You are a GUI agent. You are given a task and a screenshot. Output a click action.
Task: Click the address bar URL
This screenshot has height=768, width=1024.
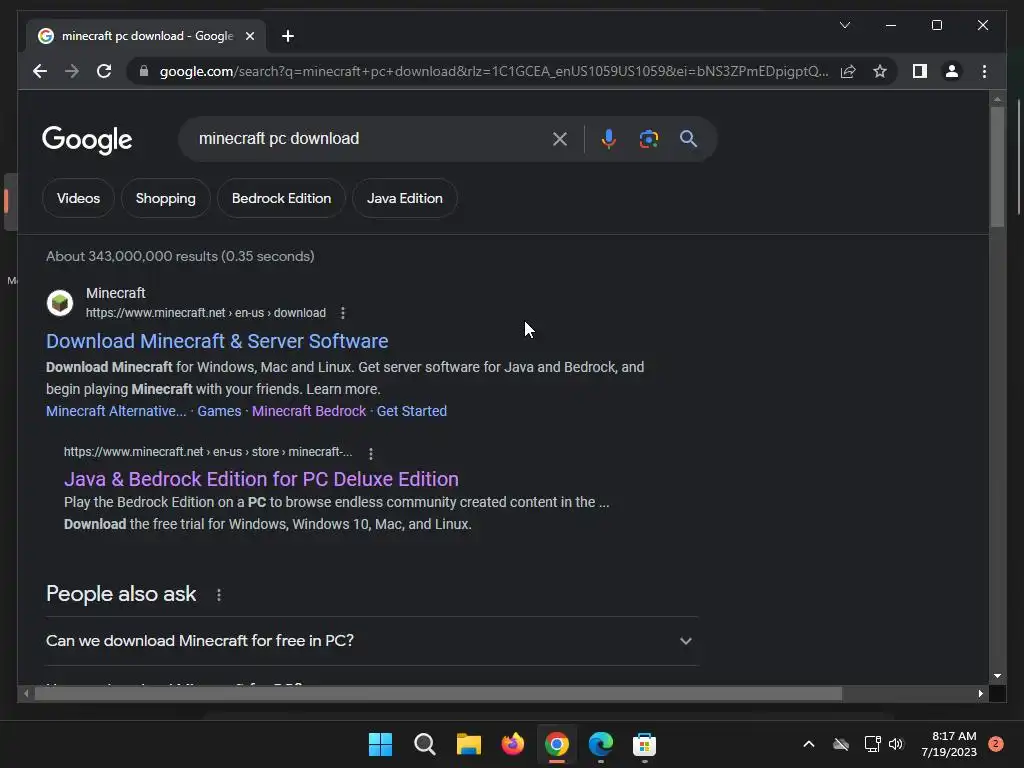point(494,71)
